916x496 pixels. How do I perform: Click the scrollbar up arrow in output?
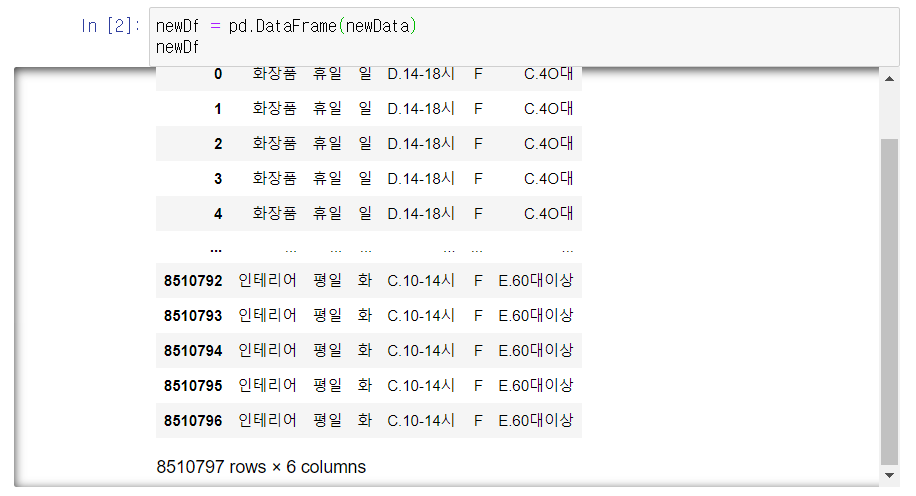[889, 78]
